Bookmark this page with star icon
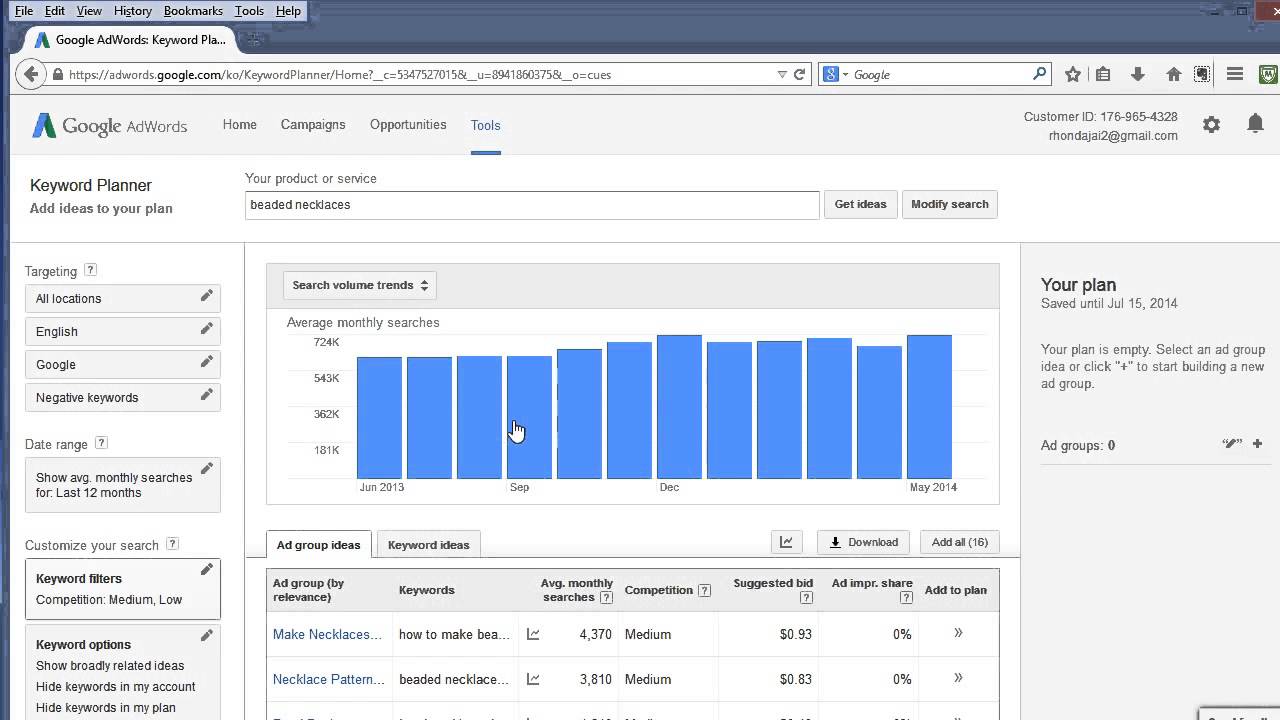The height and width of the screenshot is (720, 1280). [x=1073, y=74]
